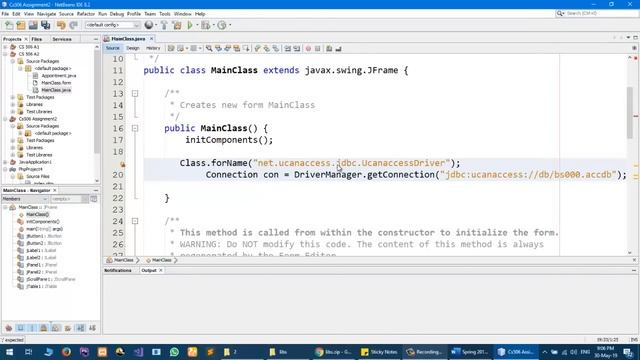Click the Debug Project toolbar icon

click(x=205, y=25)
